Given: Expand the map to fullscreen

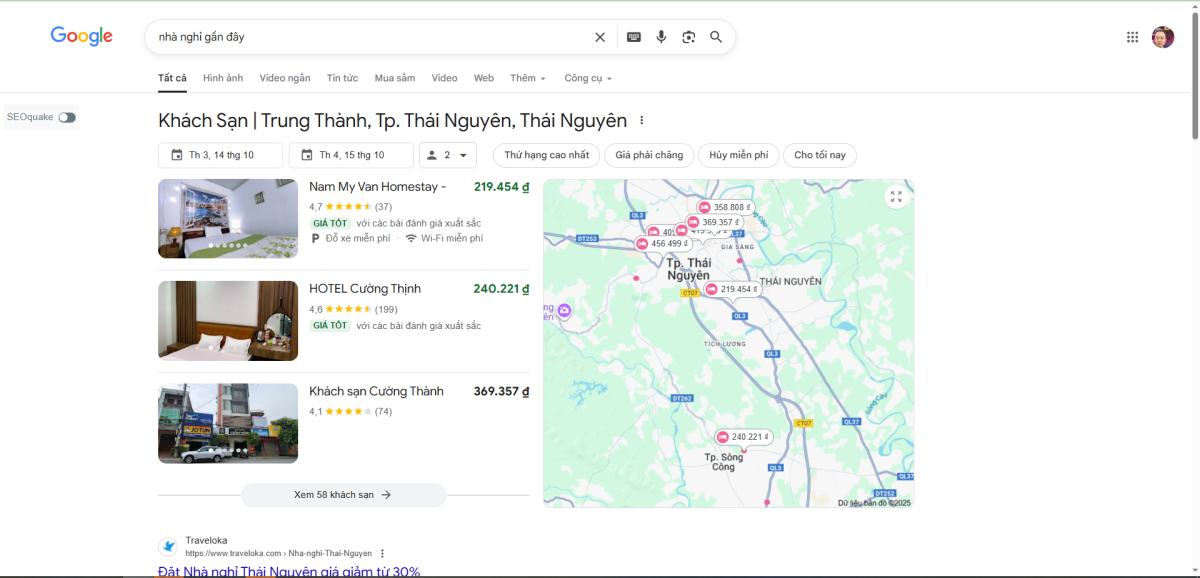Looking at the screenshot, I should (896, 197).
